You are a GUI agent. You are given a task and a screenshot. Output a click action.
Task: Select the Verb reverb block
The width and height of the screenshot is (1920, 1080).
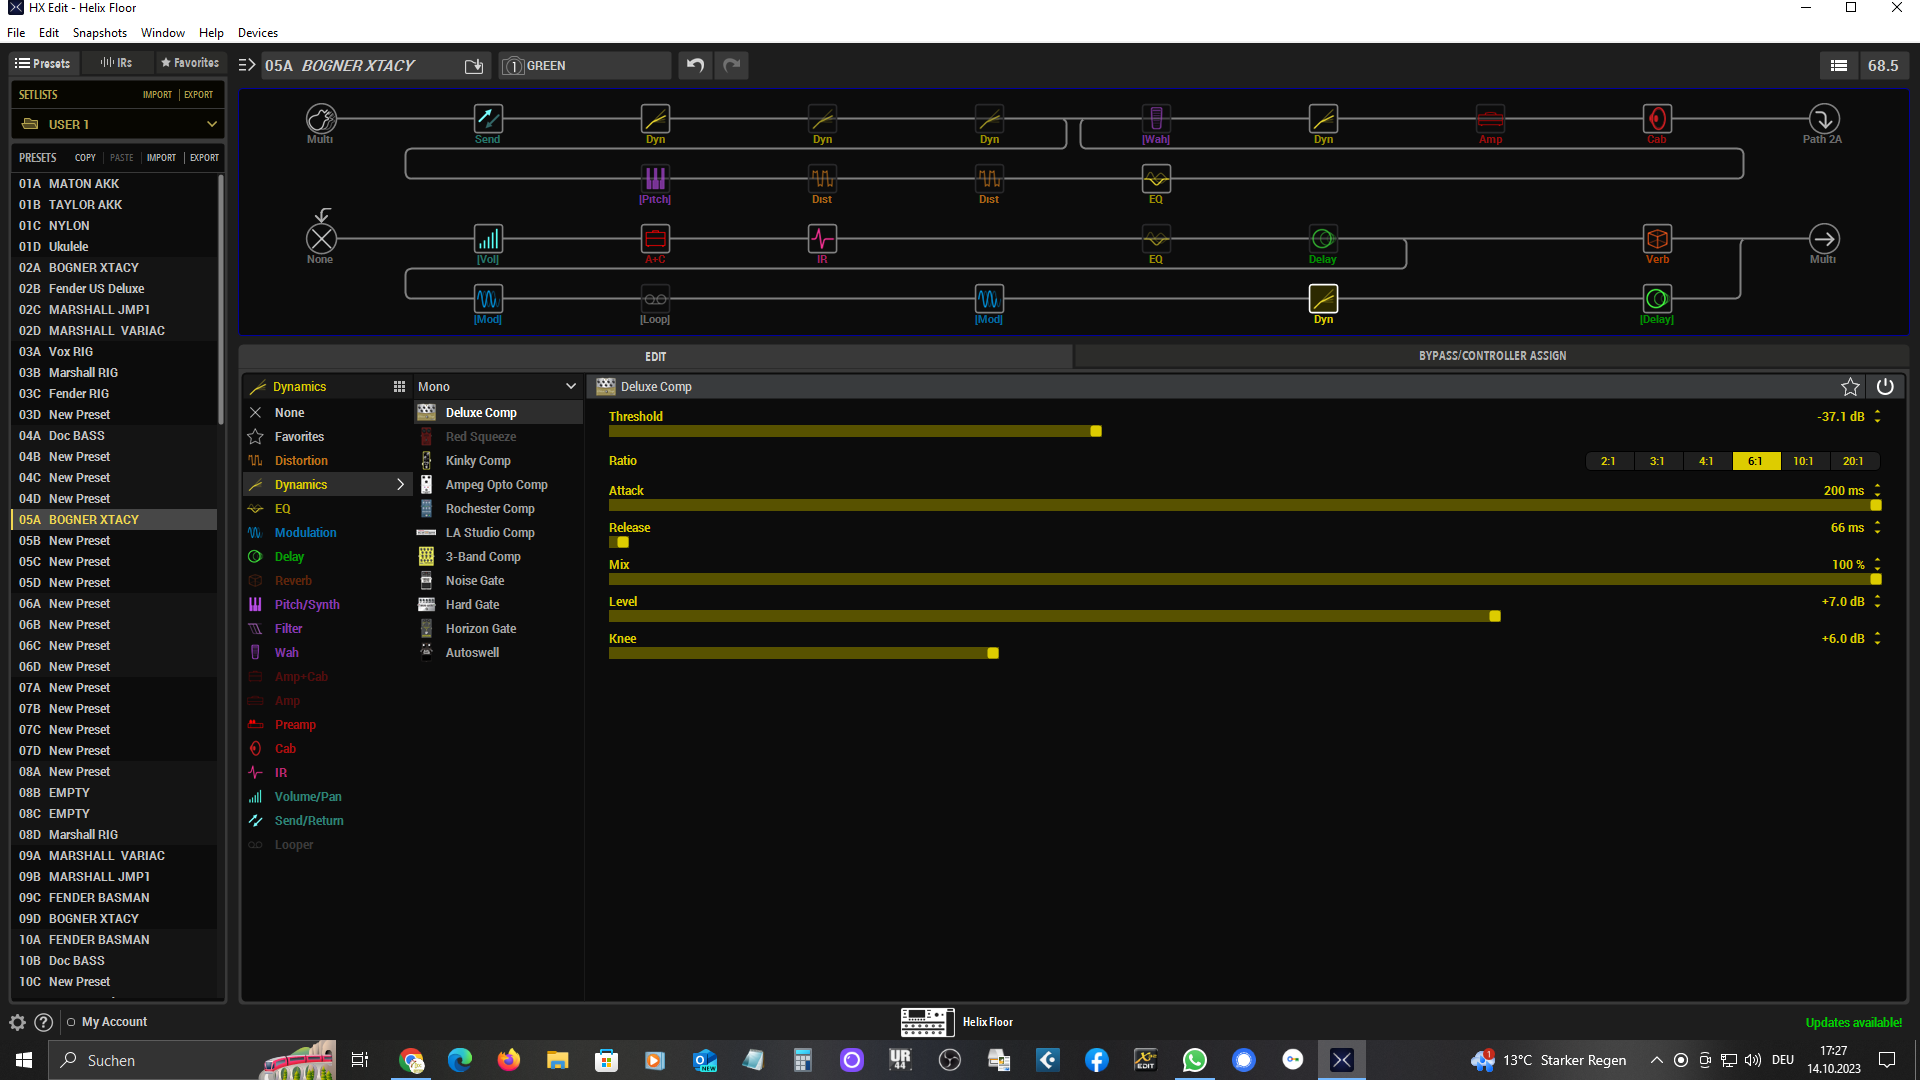point(1657,239)
